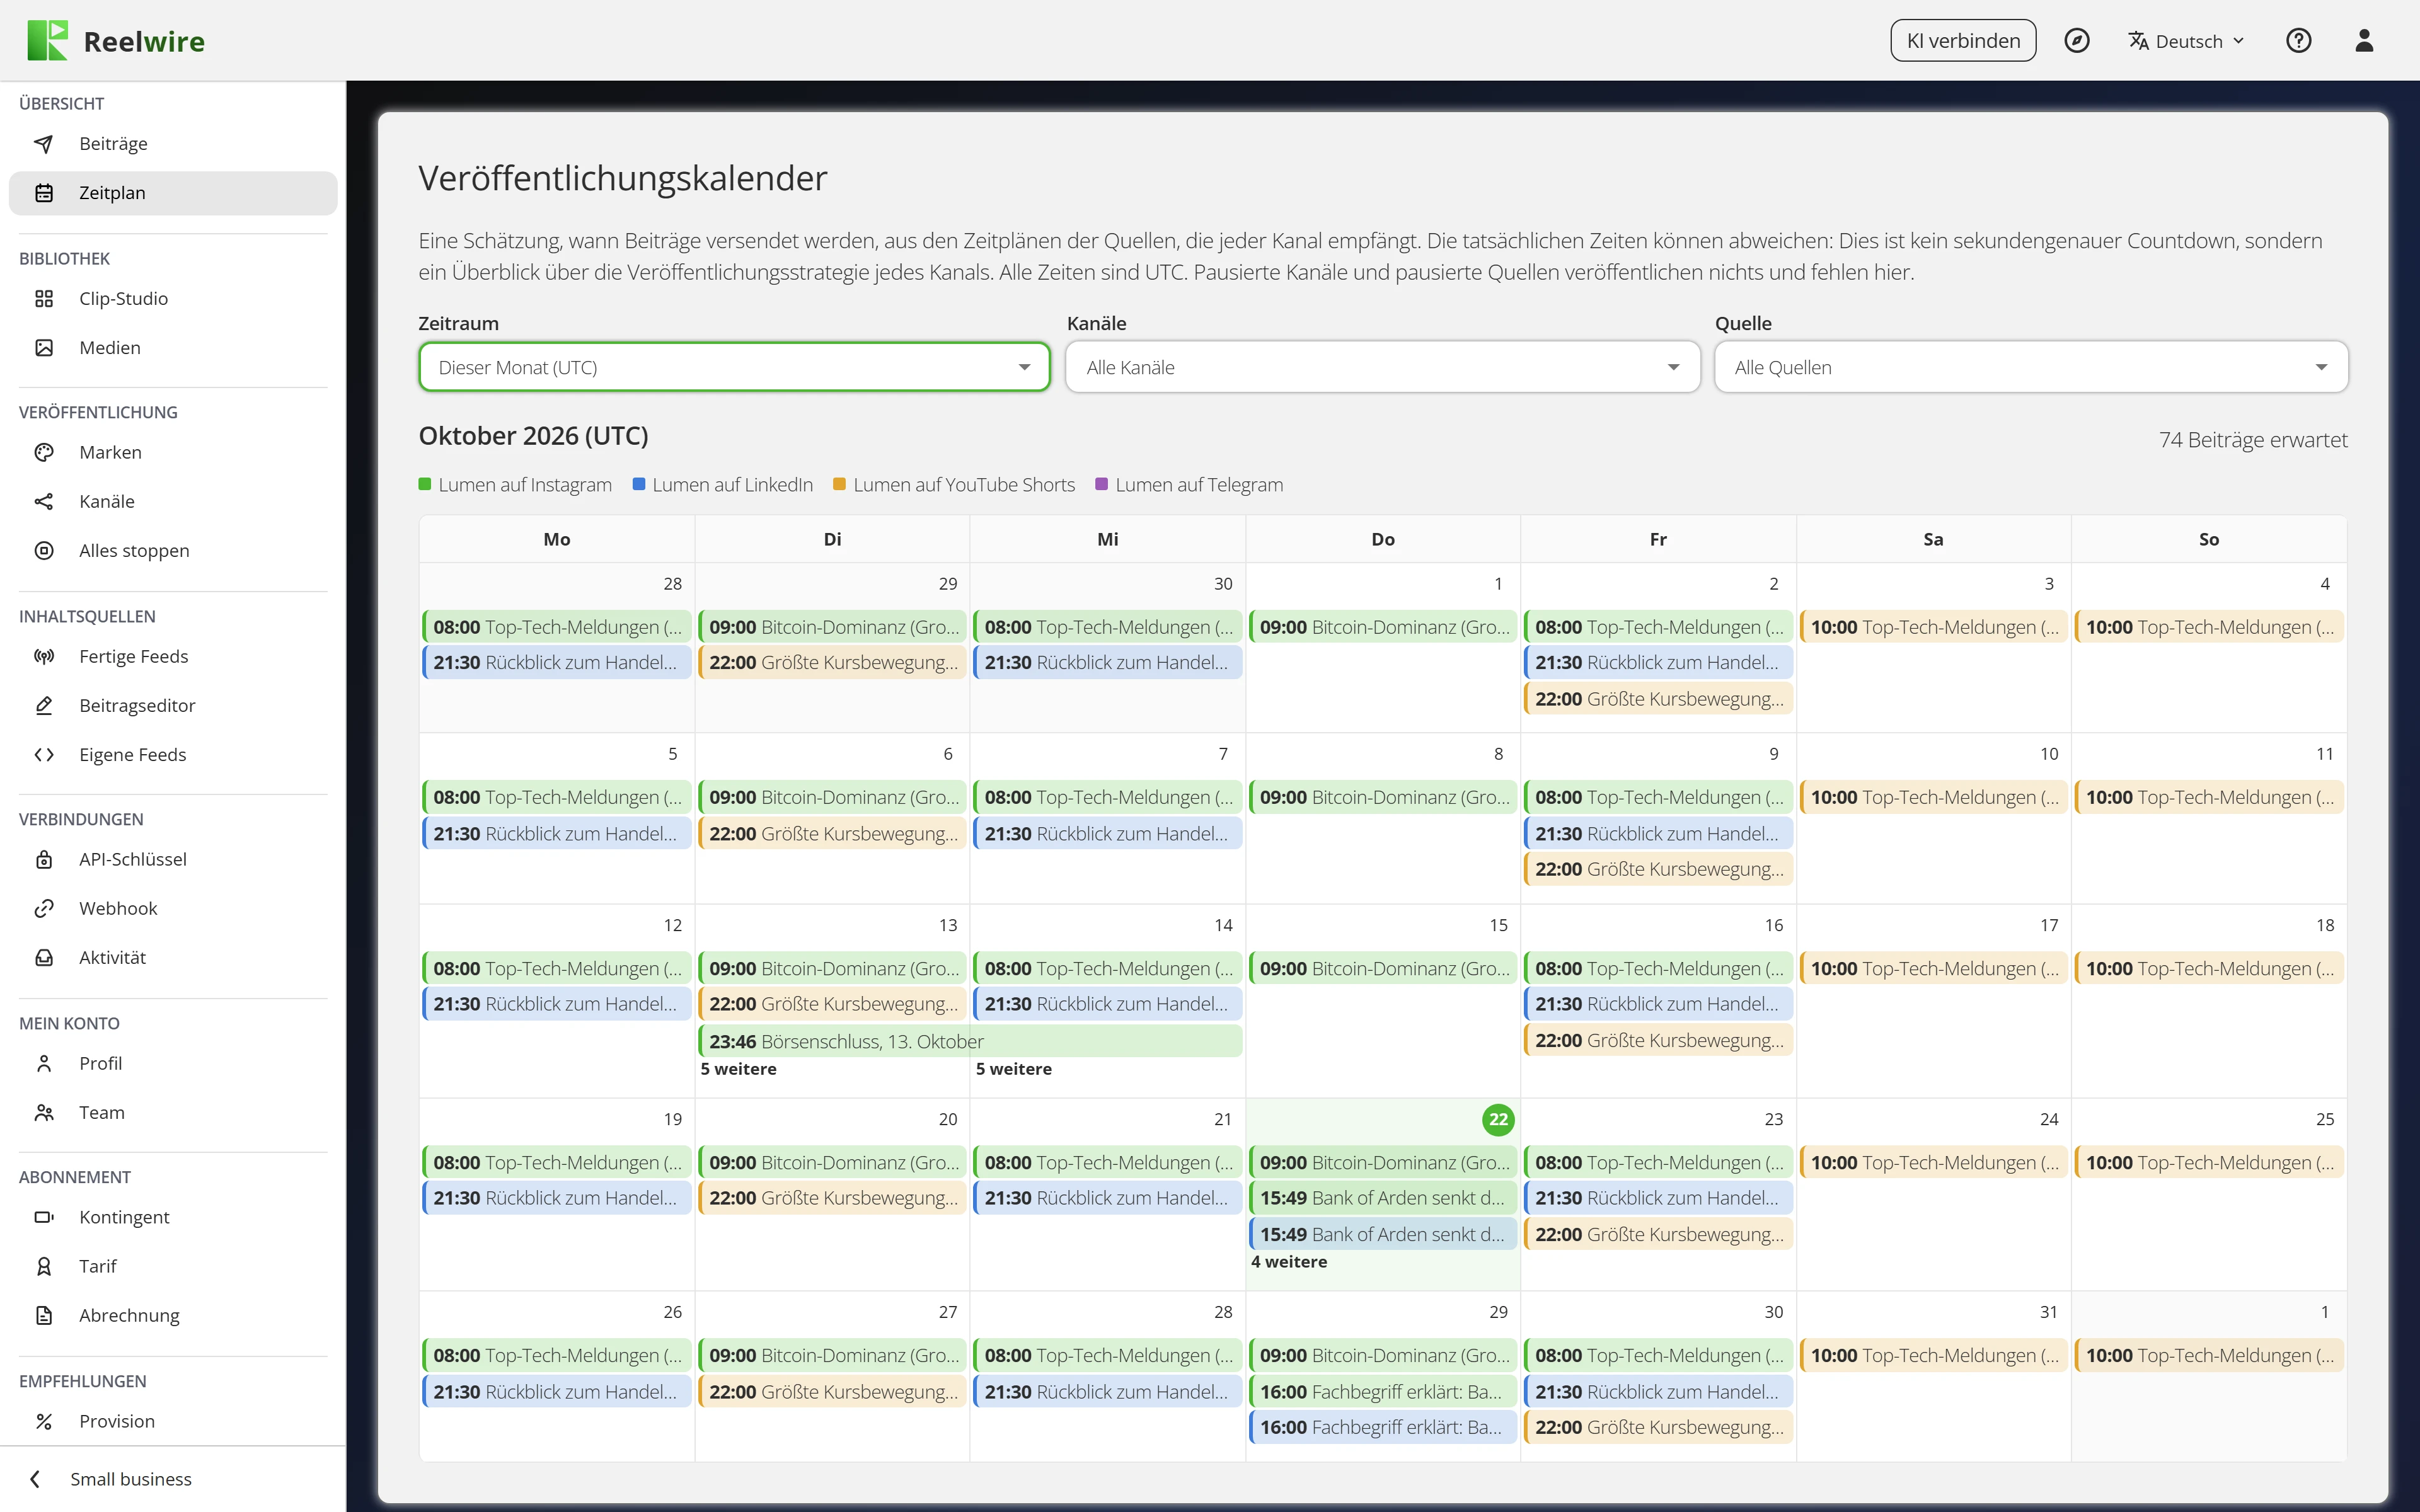Click the API-Schlüssel lock icon

coord(44,859)
